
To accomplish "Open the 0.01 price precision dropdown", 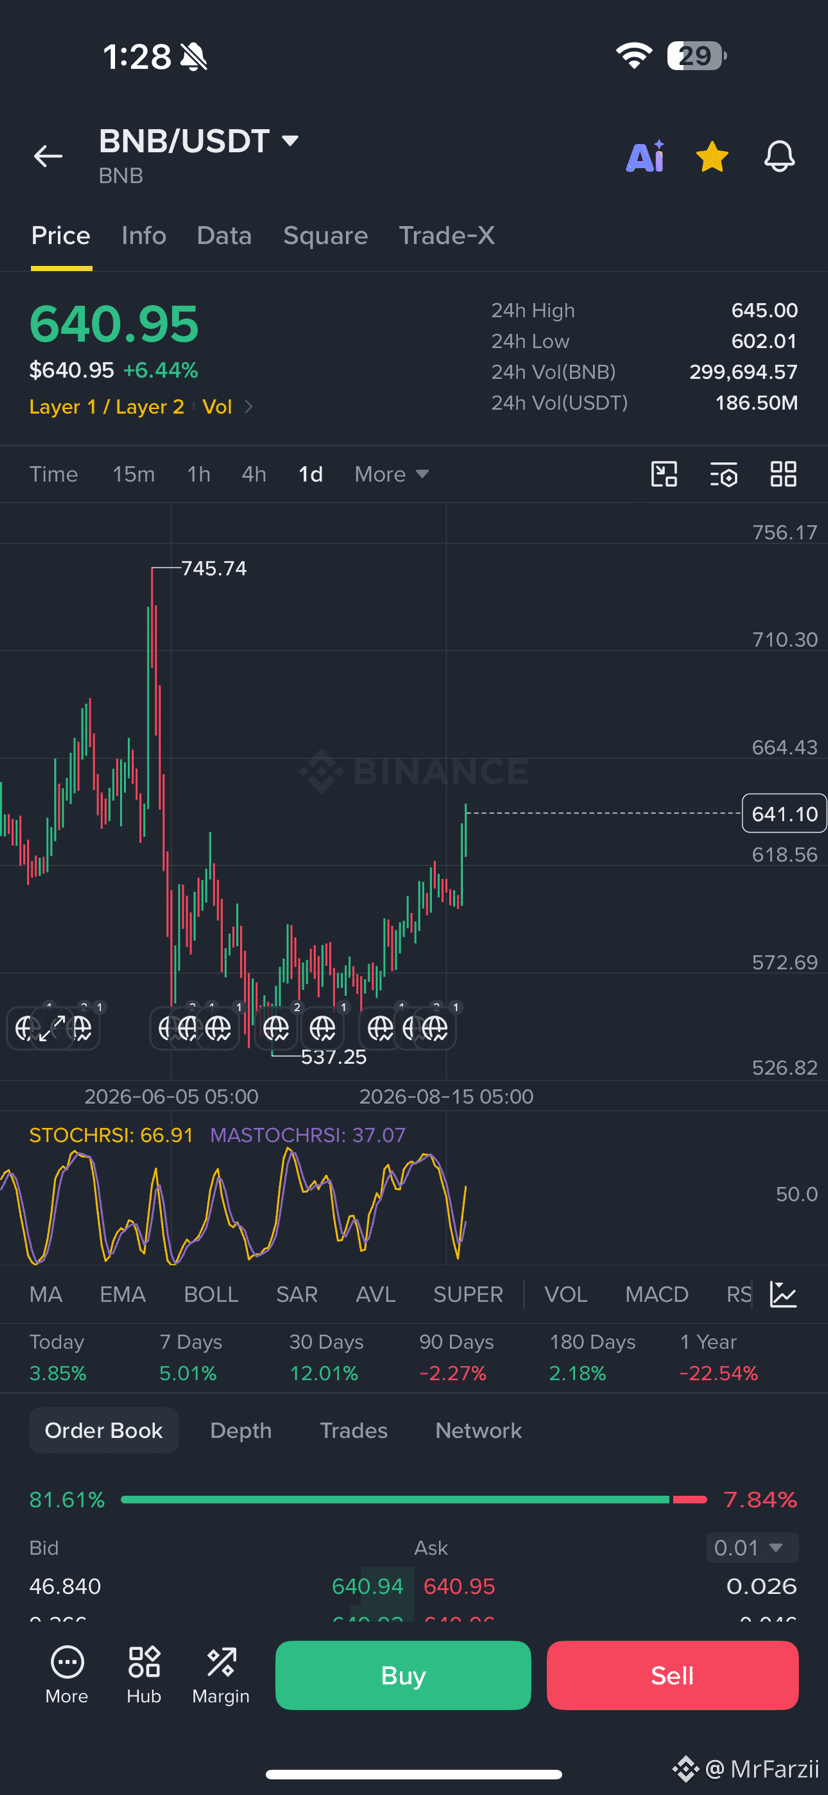I will click(752, 1548).
